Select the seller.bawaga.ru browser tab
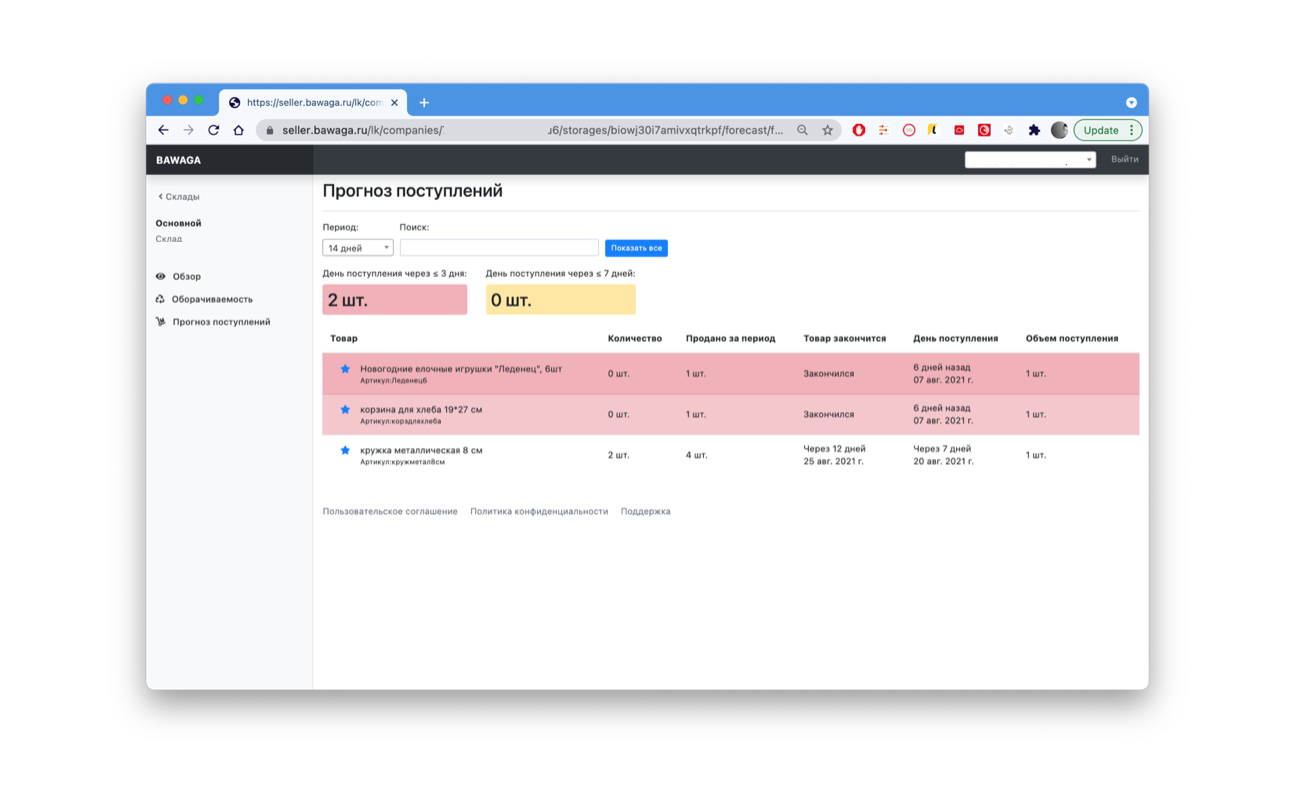Screen dimensions: 1292x798 coord(312,102)
